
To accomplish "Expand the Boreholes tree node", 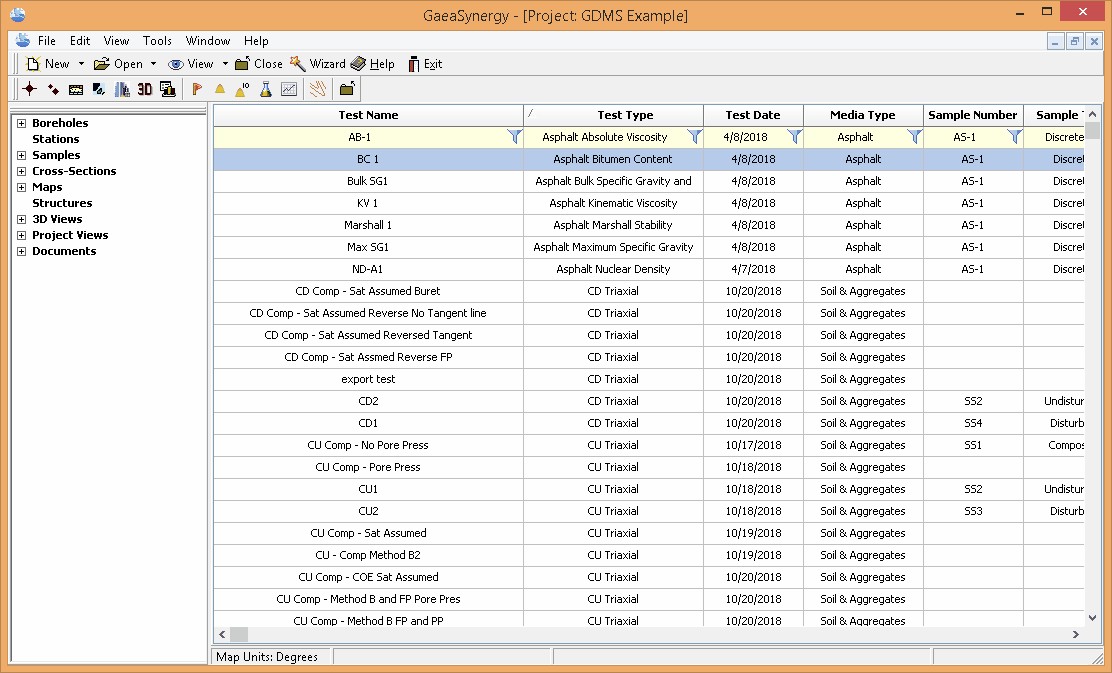I will click(x=22, y=123).
